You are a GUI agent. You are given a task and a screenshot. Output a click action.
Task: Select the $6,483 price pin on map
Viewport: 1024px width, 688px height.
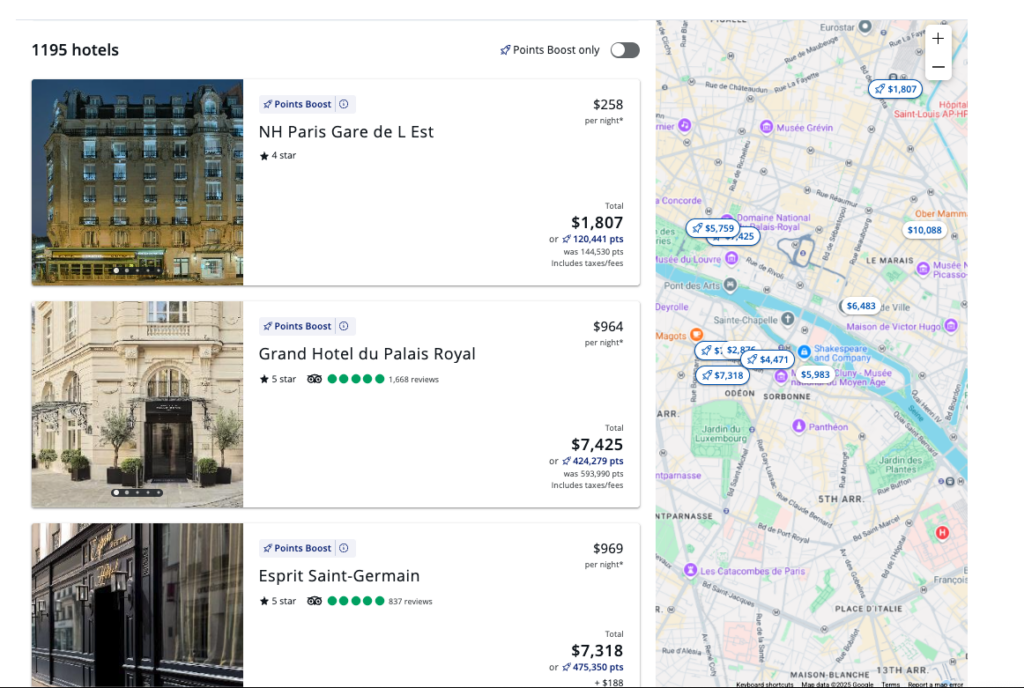point(860,306)
